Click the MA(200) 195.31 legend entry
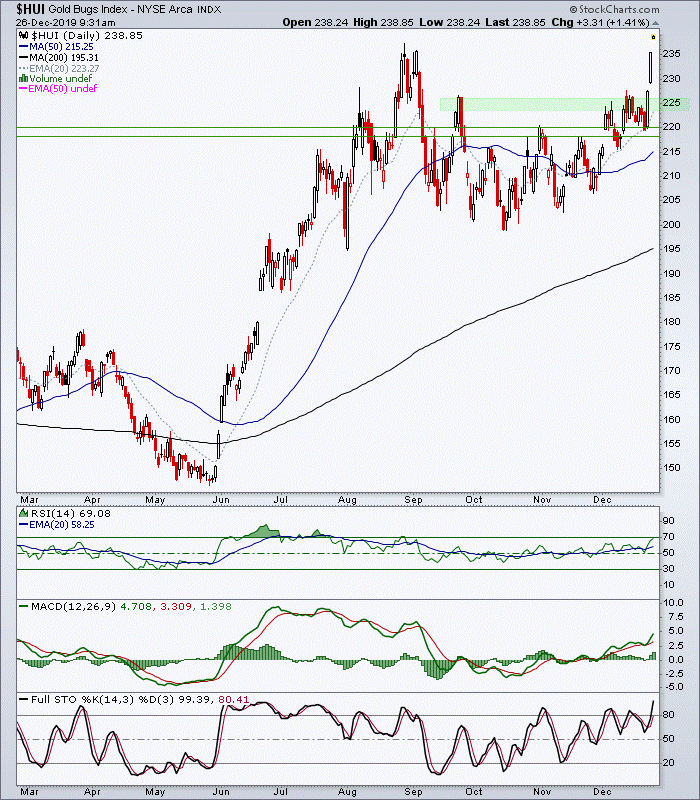 (x=59, y=58)
